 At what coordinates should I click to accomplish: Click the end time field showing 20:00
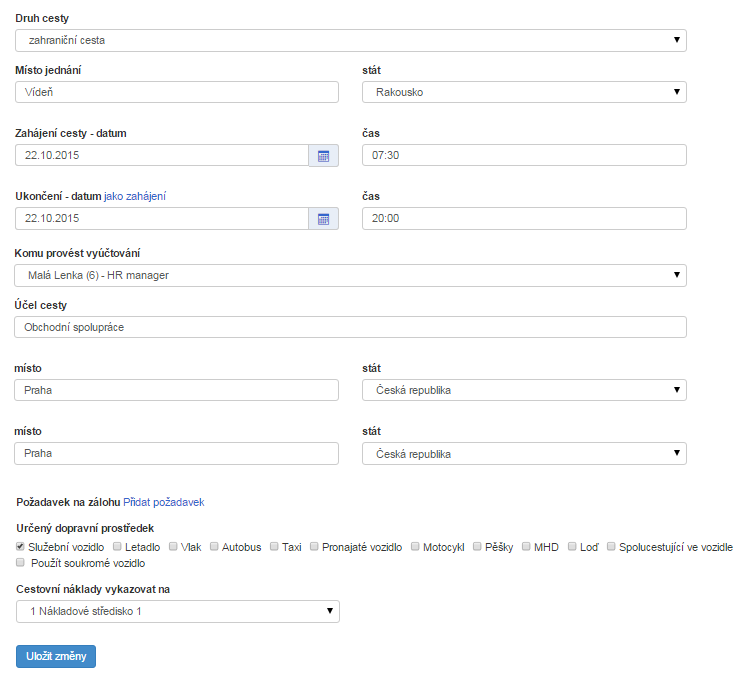524,219
